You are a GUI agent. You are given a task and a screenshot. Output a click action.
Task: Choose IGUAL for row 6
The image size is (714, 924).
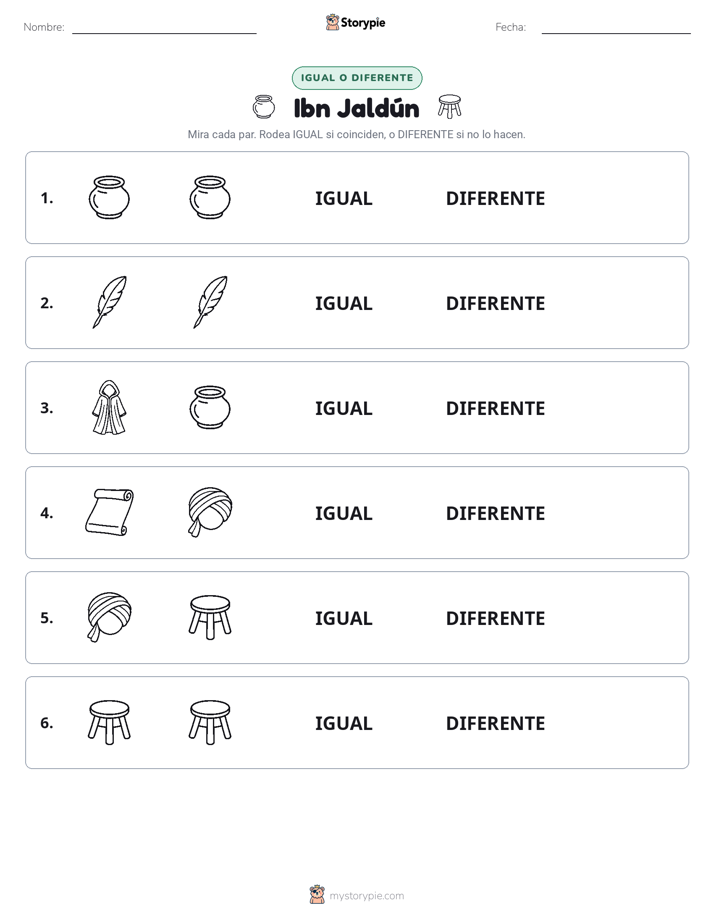pos(343,724)
